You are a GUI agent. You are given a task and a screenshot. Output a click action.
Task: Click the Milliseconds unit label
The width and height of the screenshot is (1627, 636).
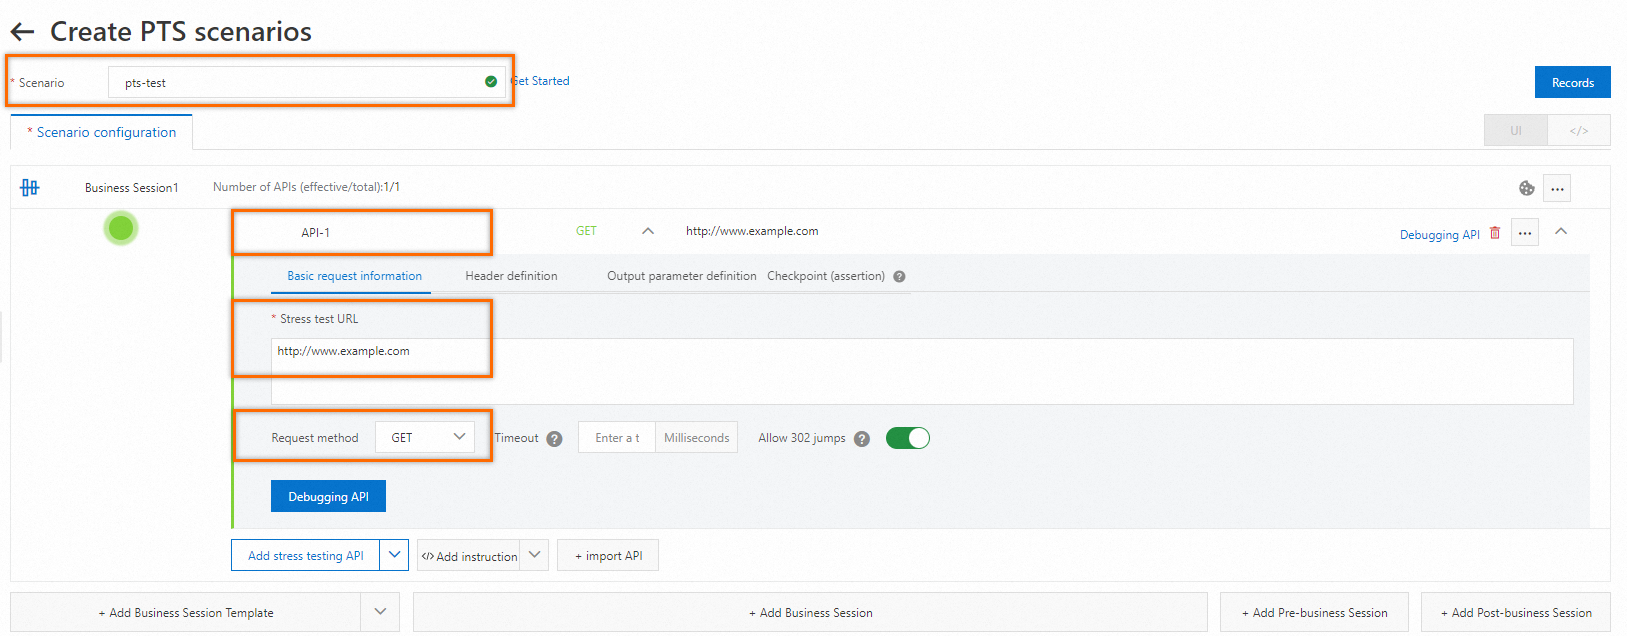pos(696,437)
